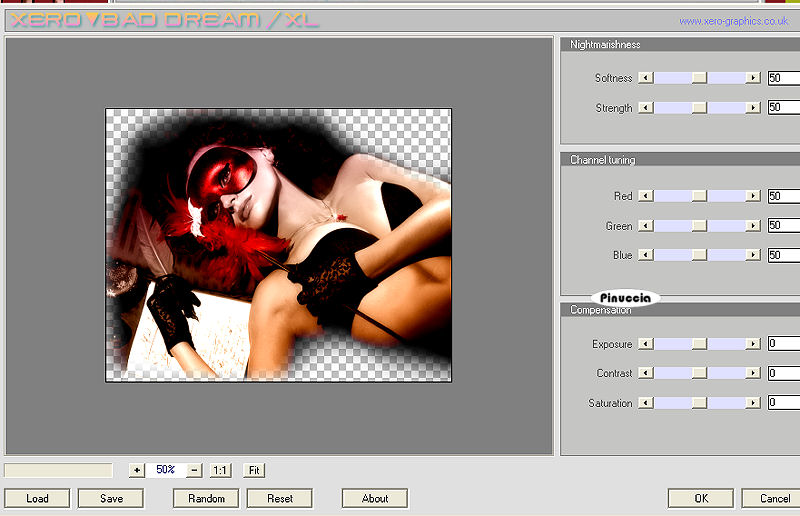Click the Load button

pos(37,498)
